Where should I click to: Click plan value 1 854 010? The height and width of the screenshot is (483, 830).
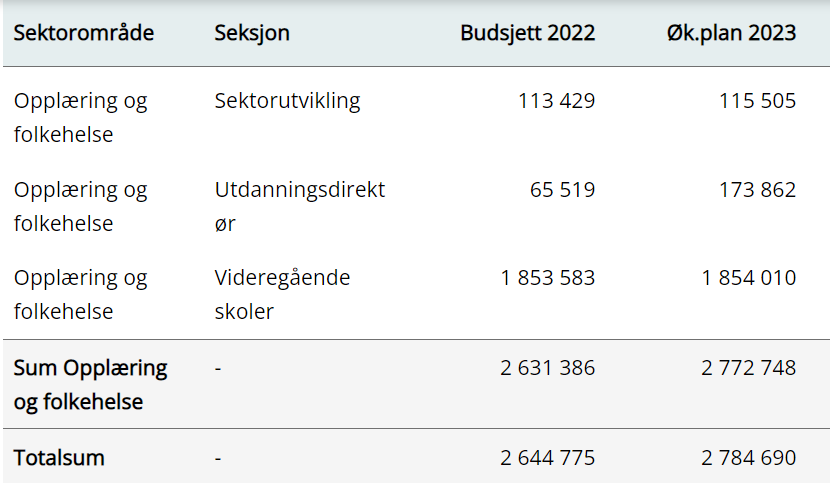[749, 278]
